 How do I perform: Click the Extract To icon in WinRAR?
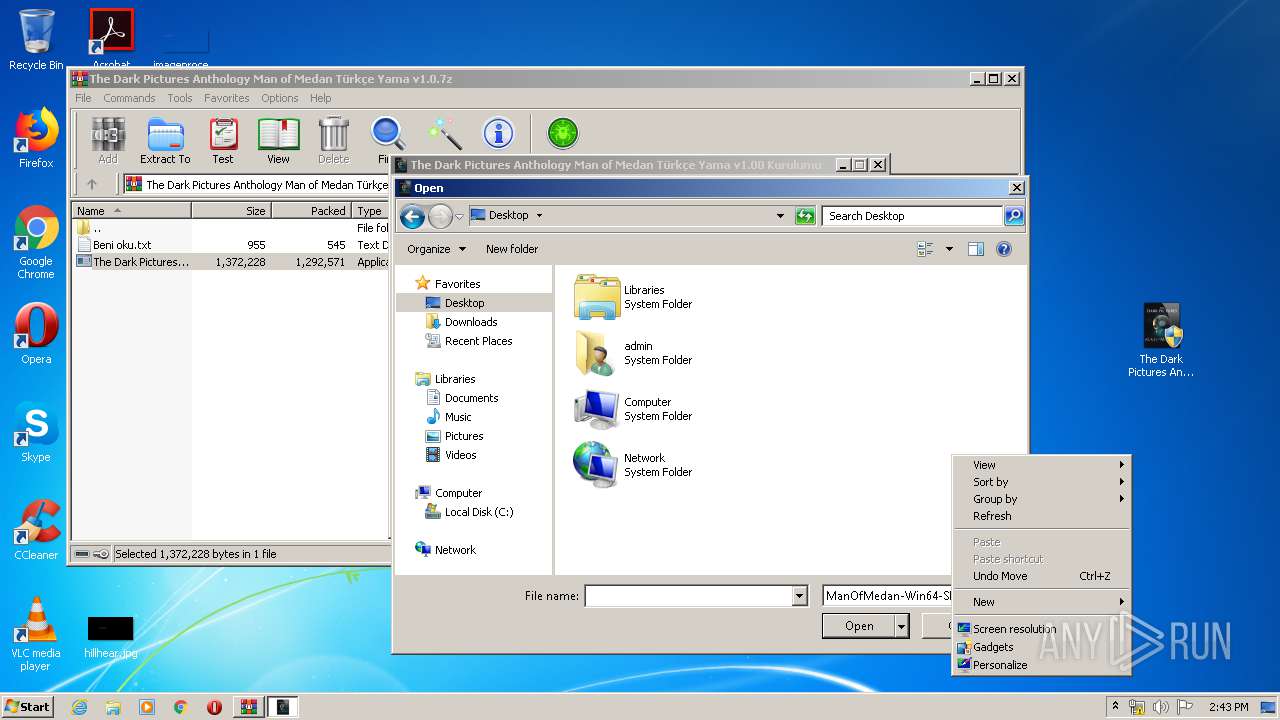coord(165,140)
